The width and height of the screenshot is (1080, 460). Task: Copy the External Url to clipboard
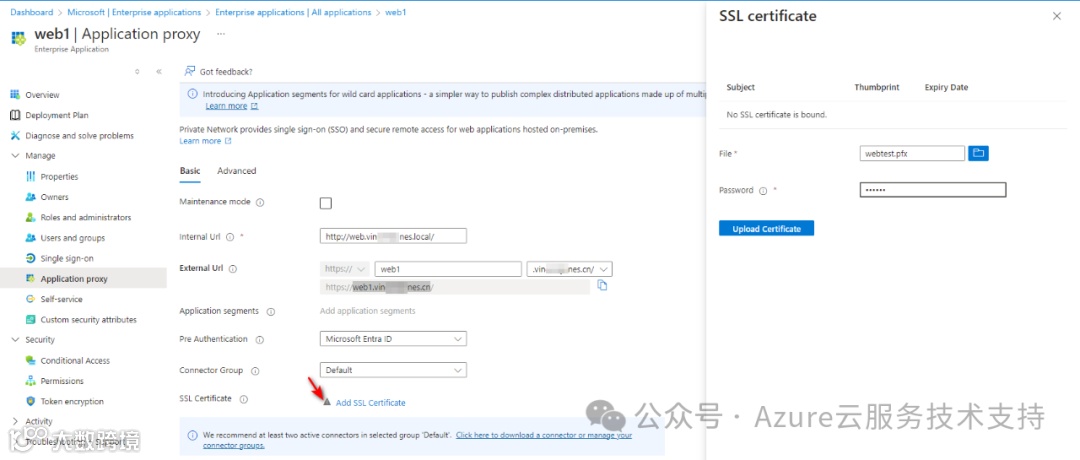(603, 285)
